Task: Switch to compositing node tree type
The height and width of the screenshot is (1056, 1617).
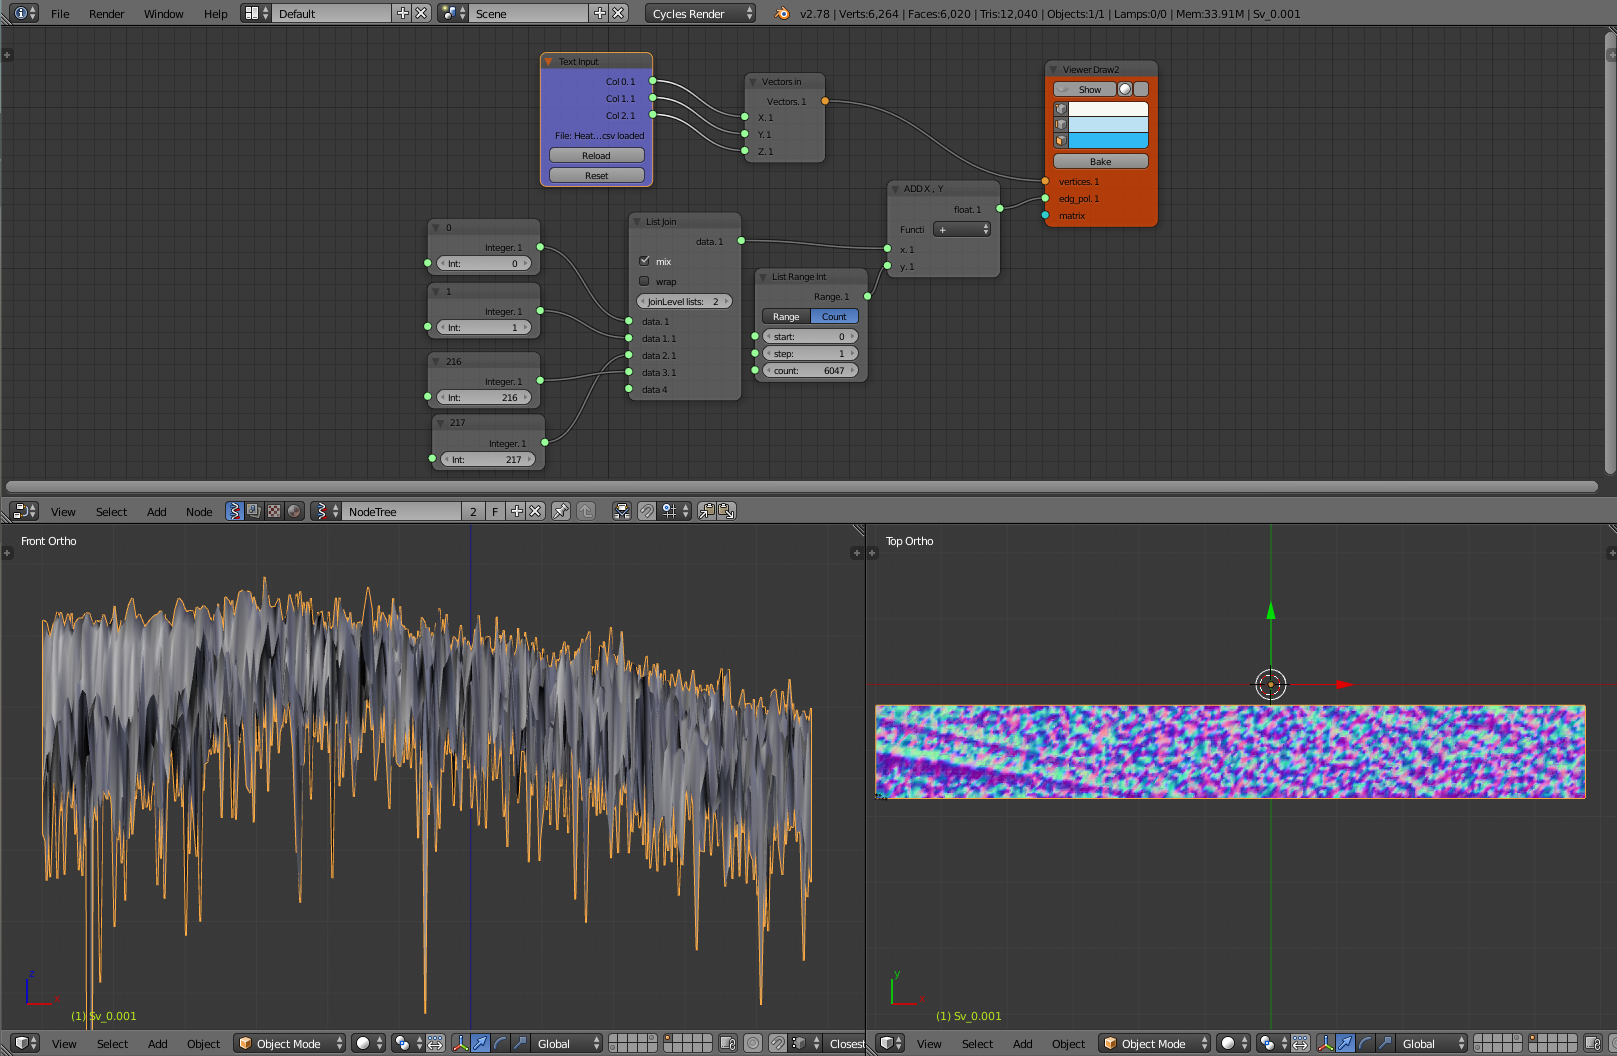Action: click(x=254, y=511)
